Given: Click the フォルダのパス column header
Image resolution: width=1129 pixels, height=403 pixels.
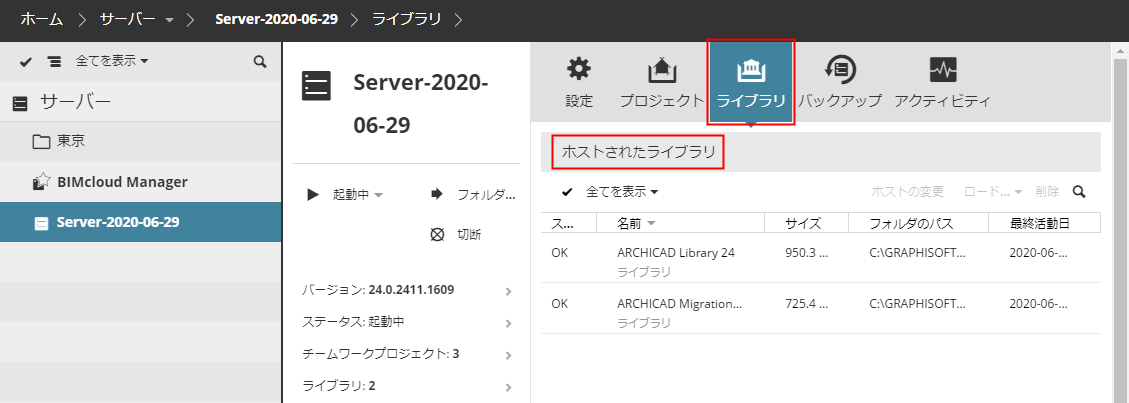Looking at the screenshot, I should [918, 223].
